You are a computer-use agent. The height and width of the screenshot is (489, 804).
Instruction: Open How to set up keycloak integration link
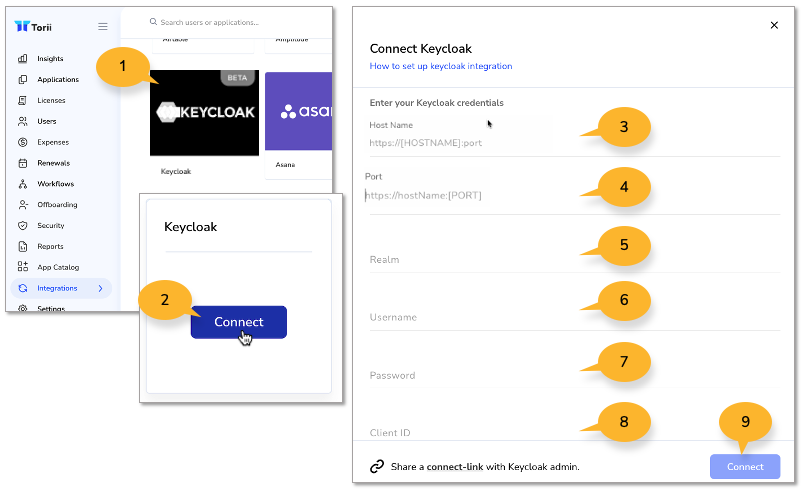440,66
